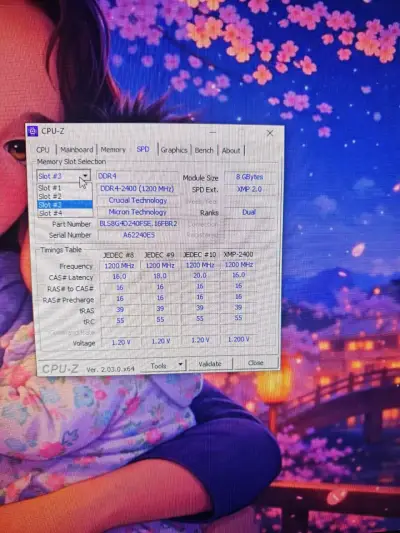400x533 pixels.
Task: Click the JEDEC #9 CAS# Latency 18.0 value
Action: (160, 276)
